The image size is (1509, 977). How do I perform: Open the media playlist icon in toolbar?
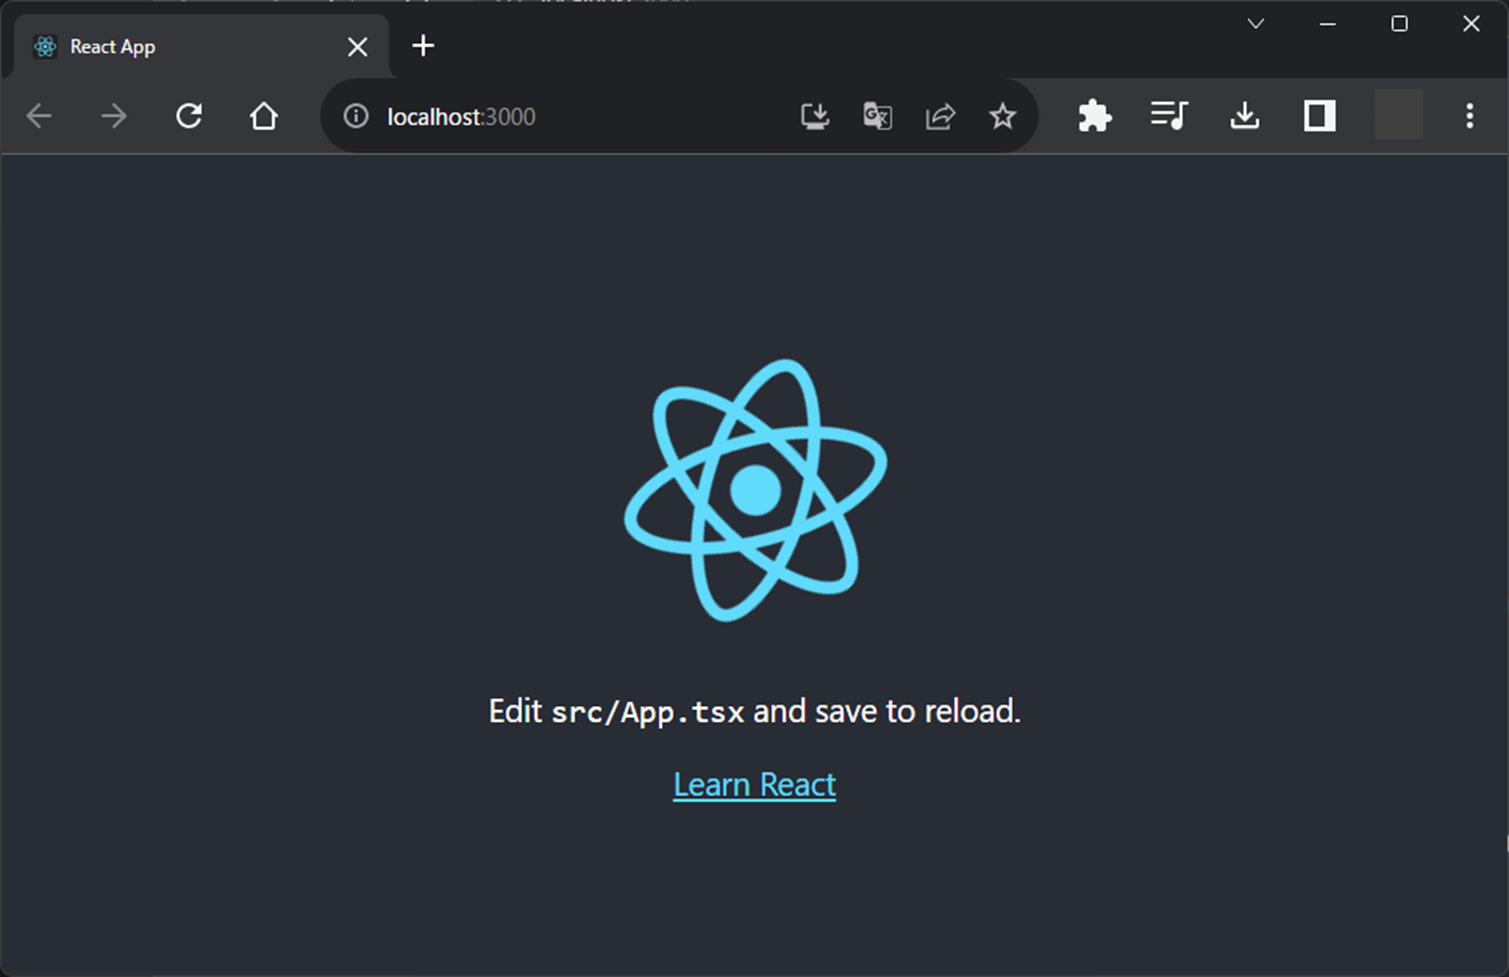point(1168,116)
